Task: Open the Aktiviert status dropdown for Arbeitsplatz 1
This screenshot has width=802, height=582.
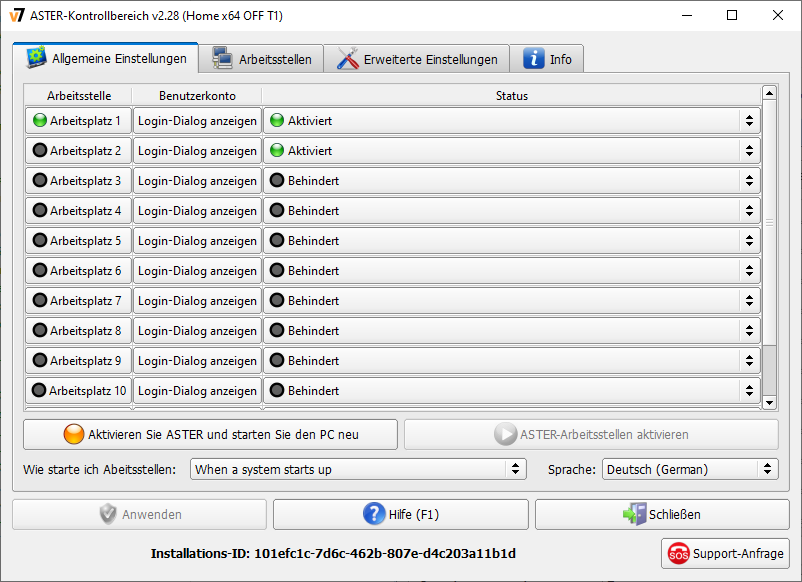Action: coord(512,121)
